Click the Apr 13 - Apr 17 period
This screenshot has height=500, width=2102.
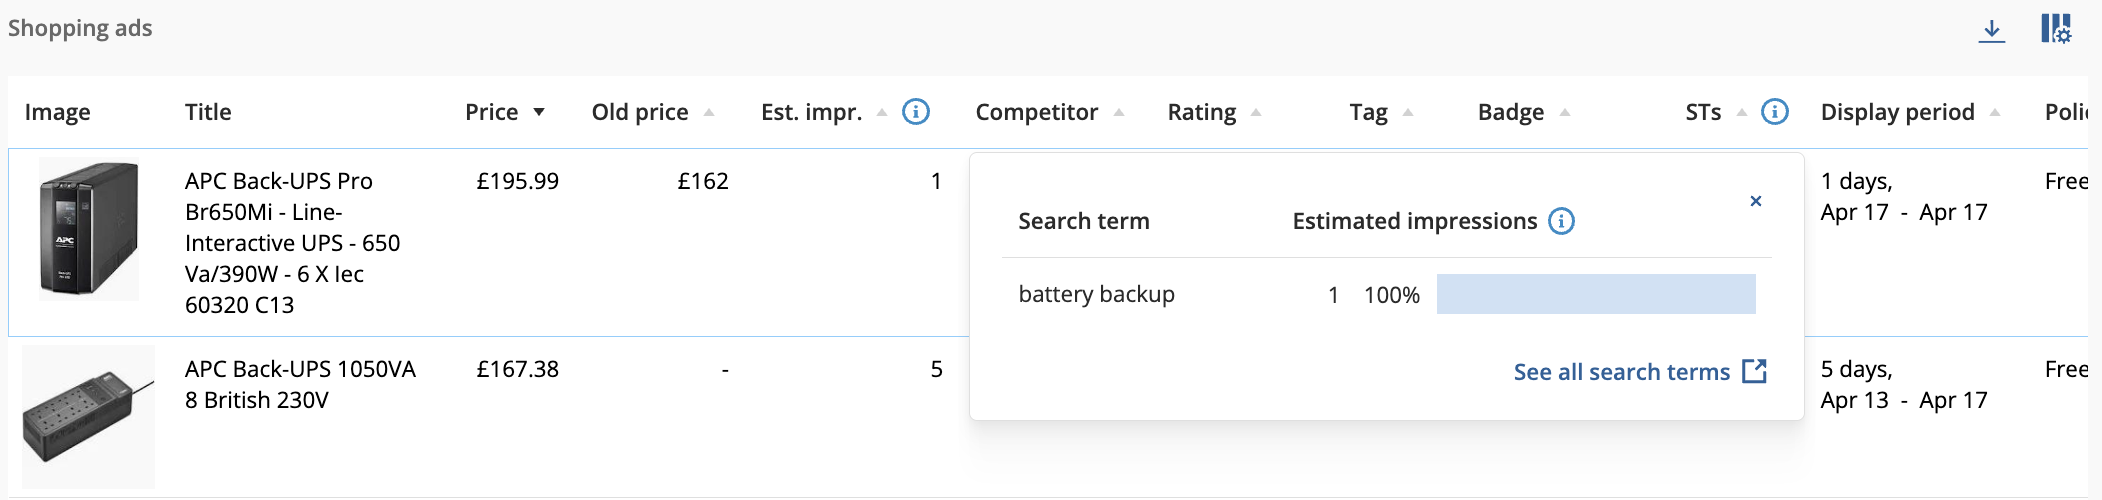point(1904,400)
